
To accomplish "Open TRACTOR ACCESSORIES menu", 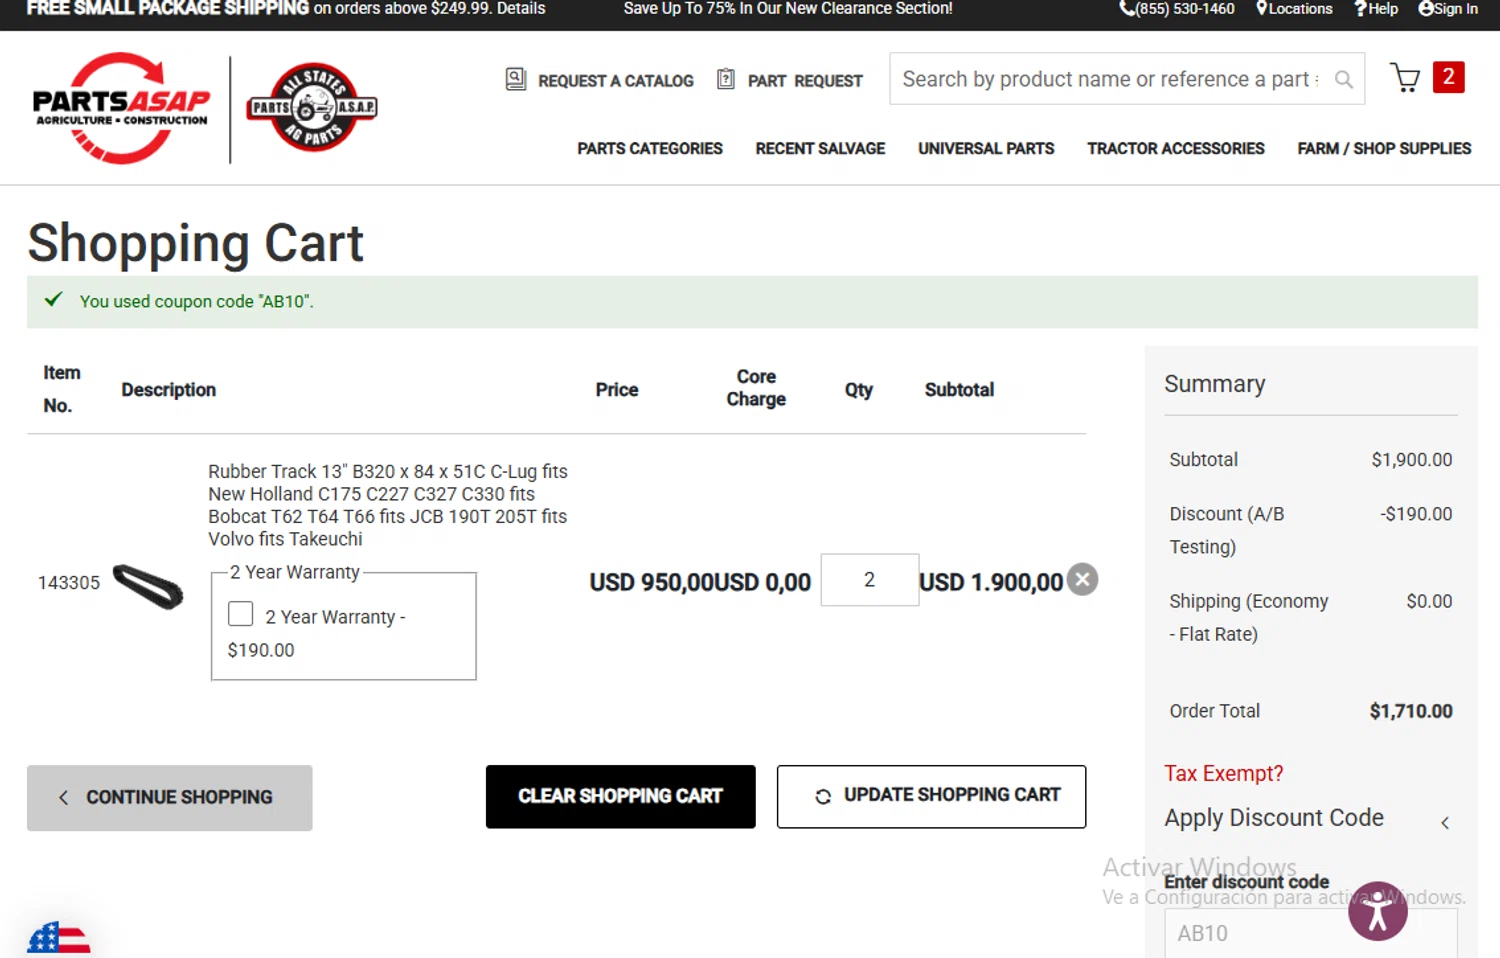I will point(1176,149).
